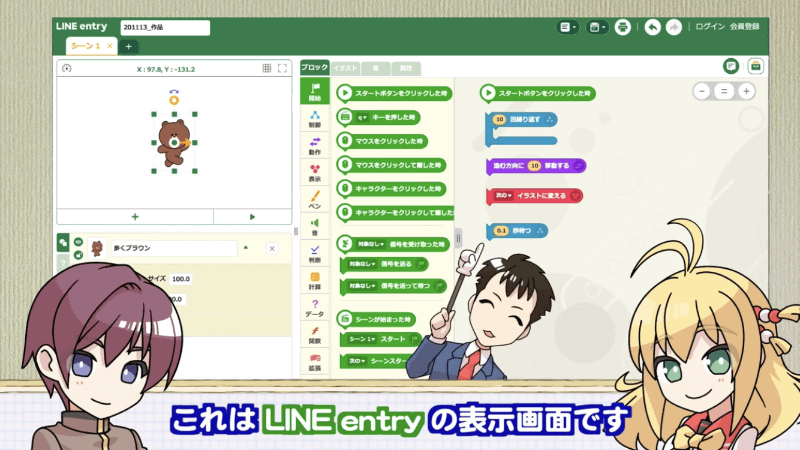Open 次の dropdown in シーンスタート block

(357, 361)
